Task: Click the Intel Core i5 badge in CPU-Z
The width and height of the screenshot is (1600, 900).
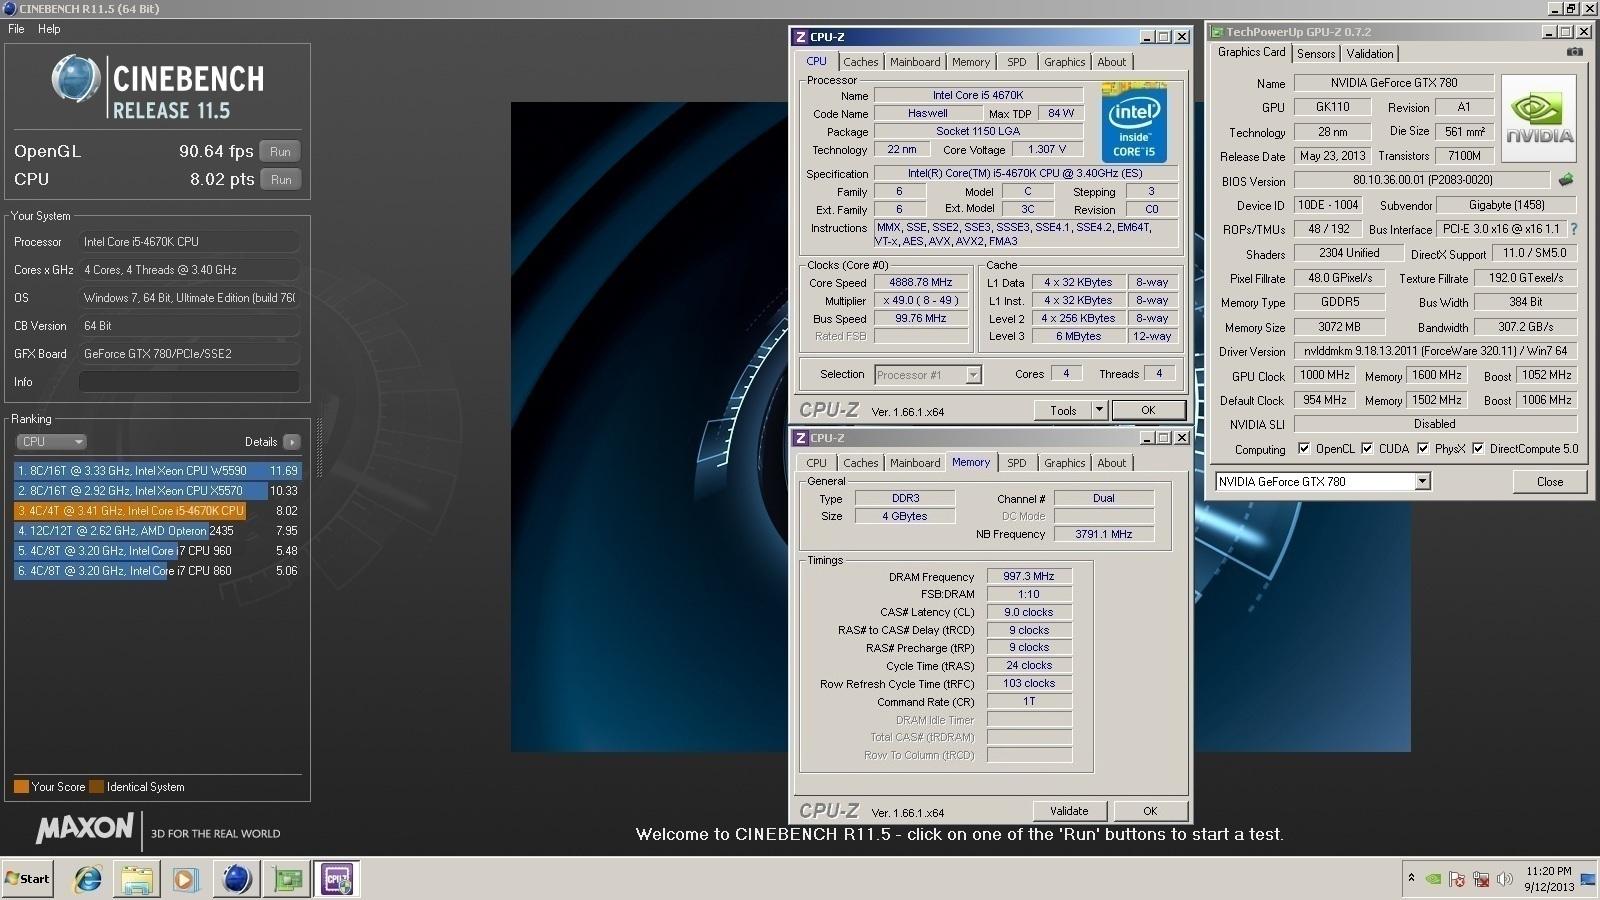Action: pyautogui.click(x=1134, y=122)
